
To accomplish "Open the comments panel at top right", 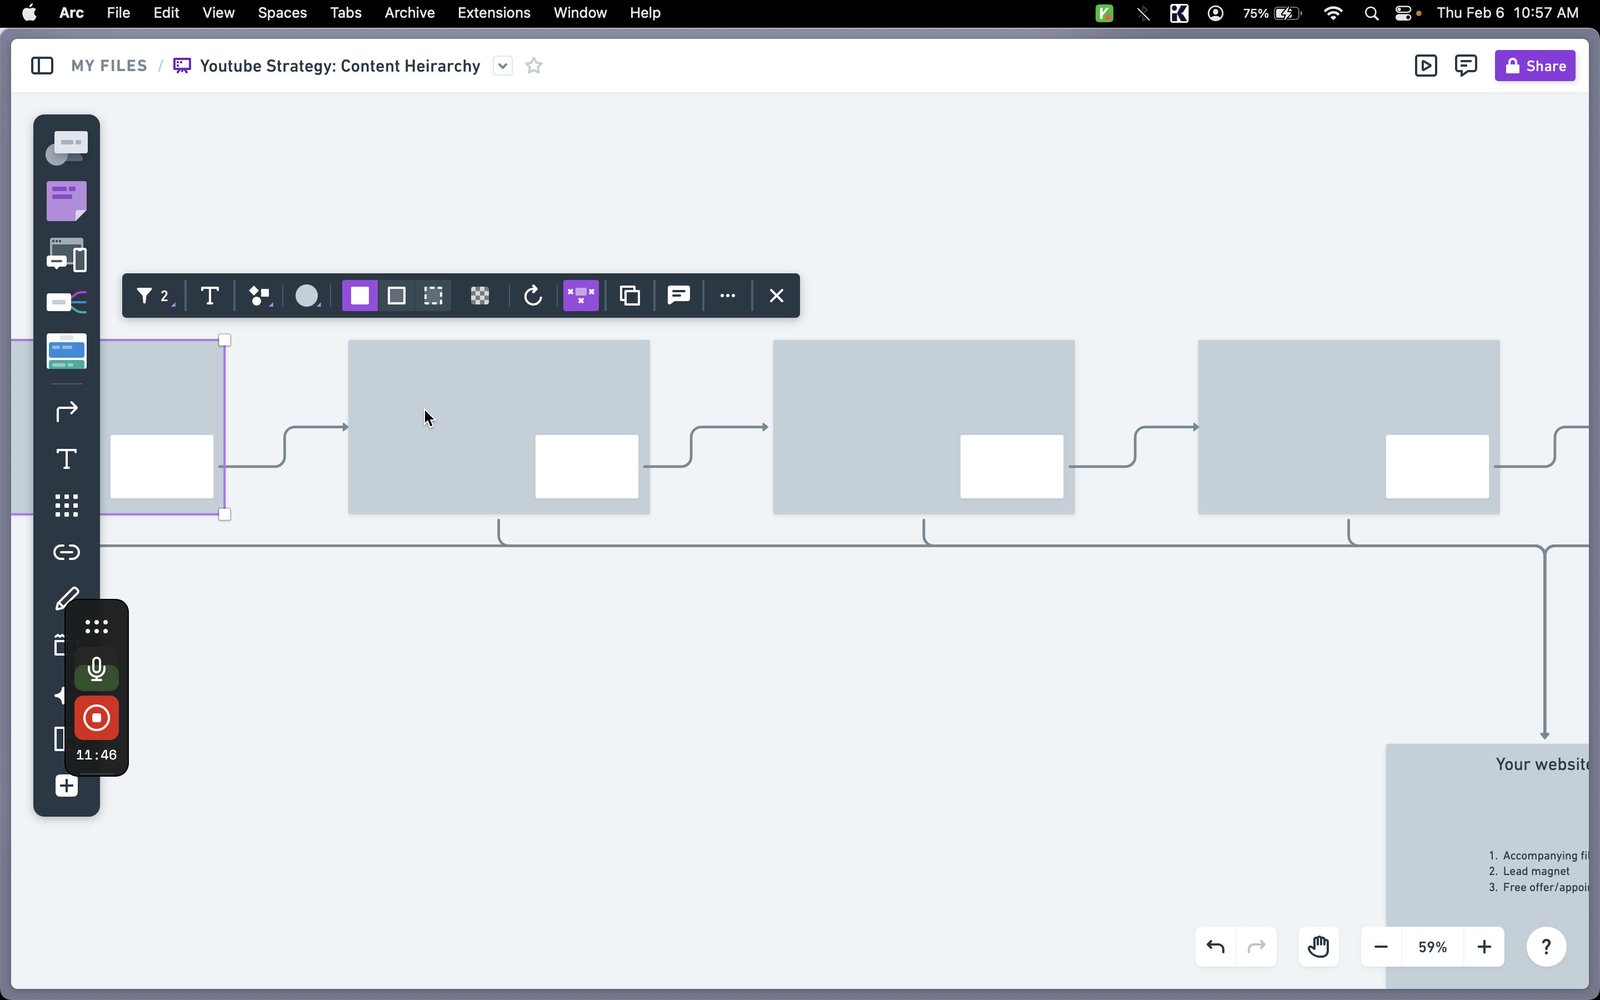I will [x=1466, y=66].
